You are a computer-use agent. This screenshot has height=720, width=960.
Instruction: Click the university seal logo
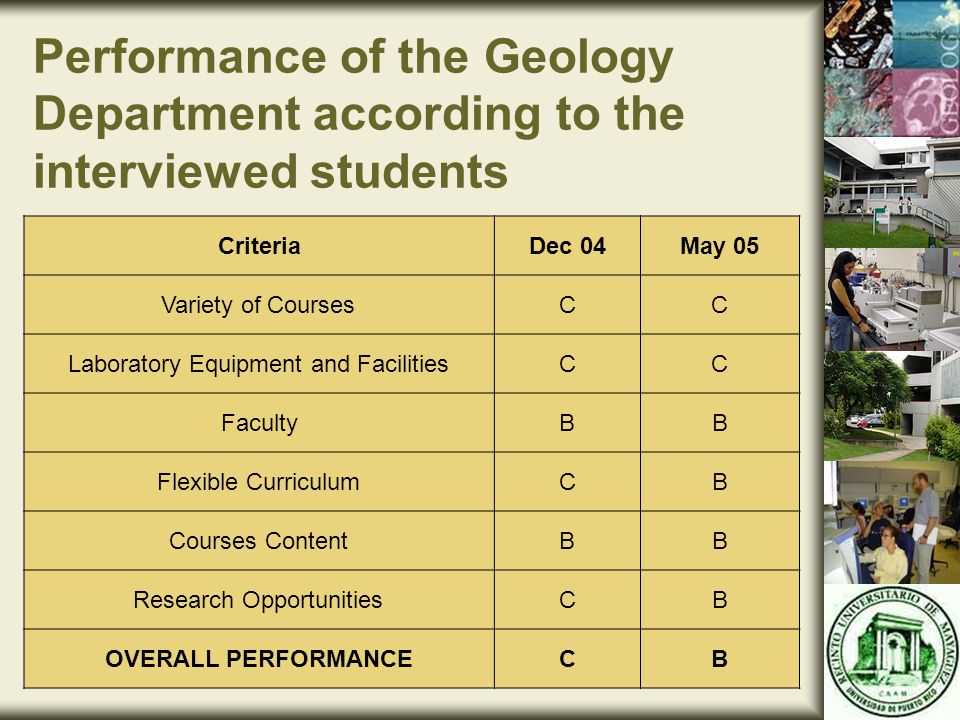(893, 651)
